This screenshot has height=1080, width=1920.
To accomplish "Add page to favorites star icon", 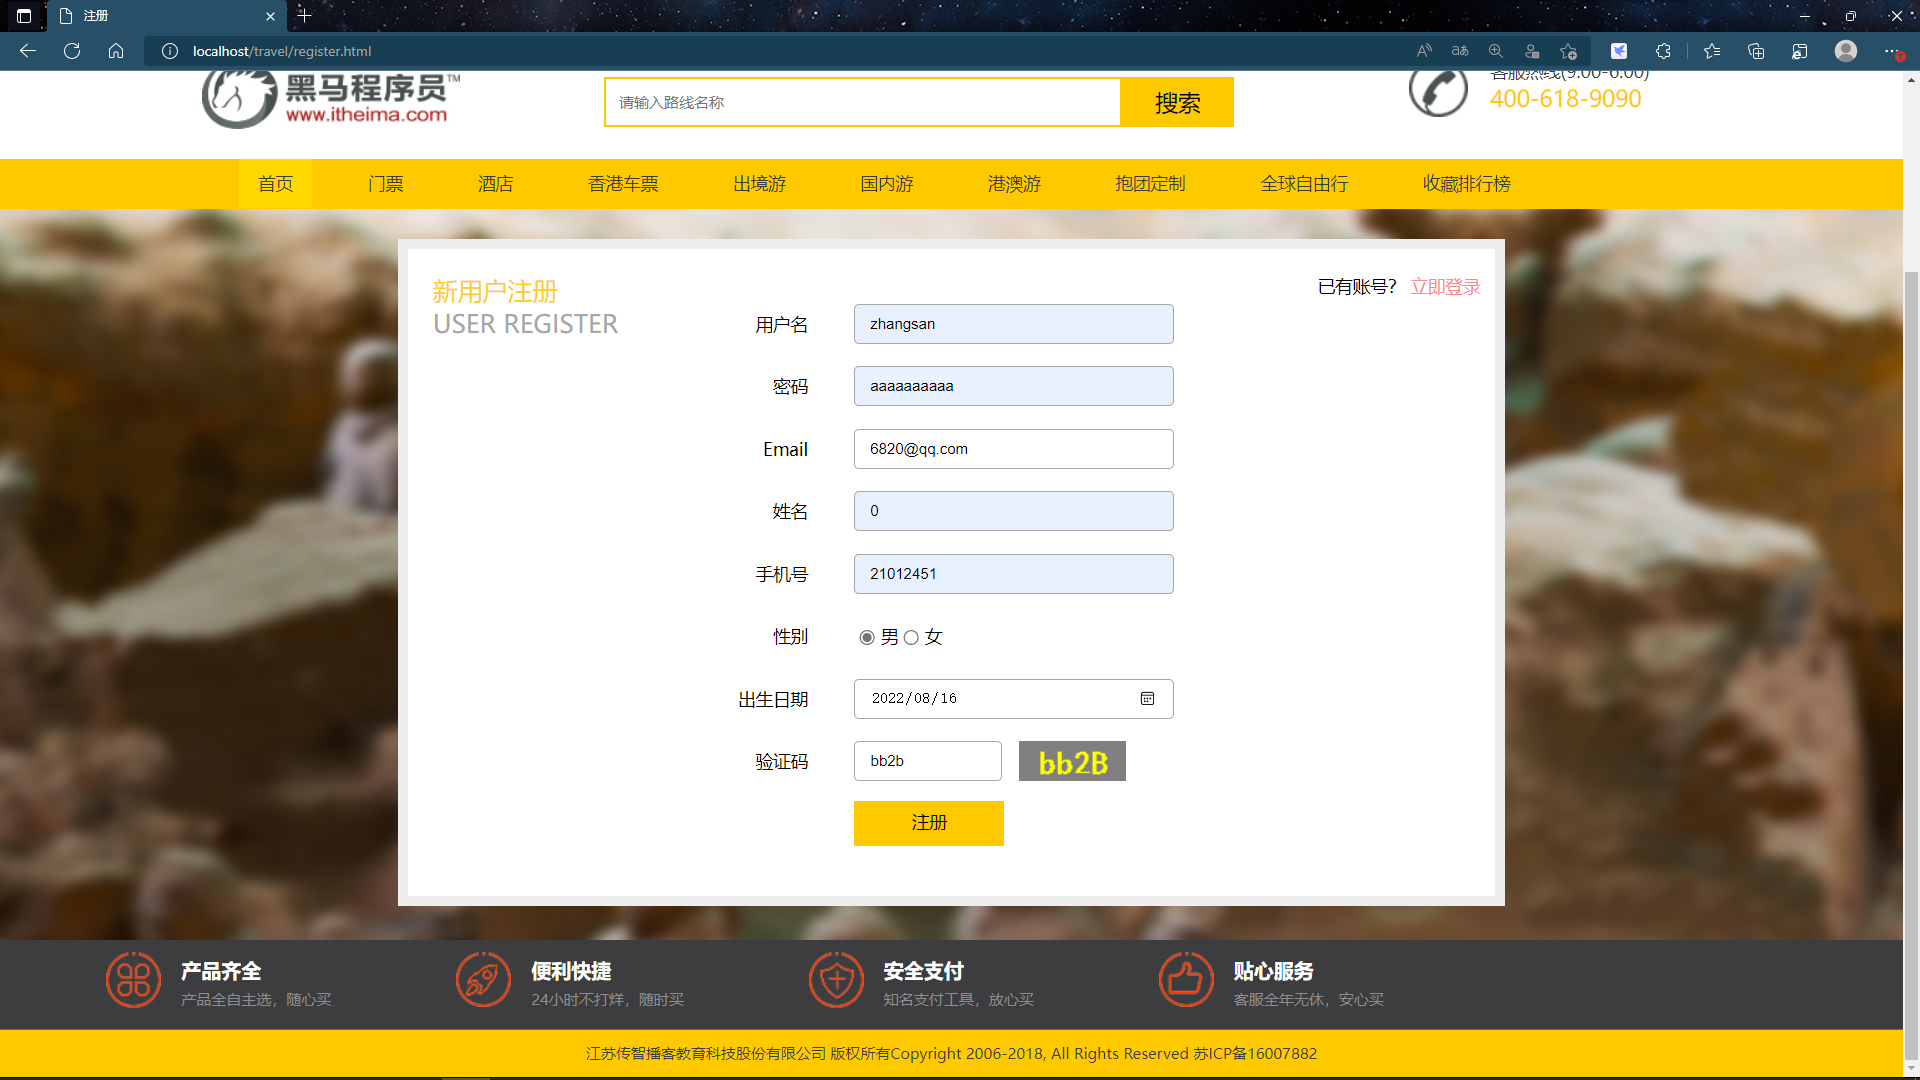I will coord(1568,51).
